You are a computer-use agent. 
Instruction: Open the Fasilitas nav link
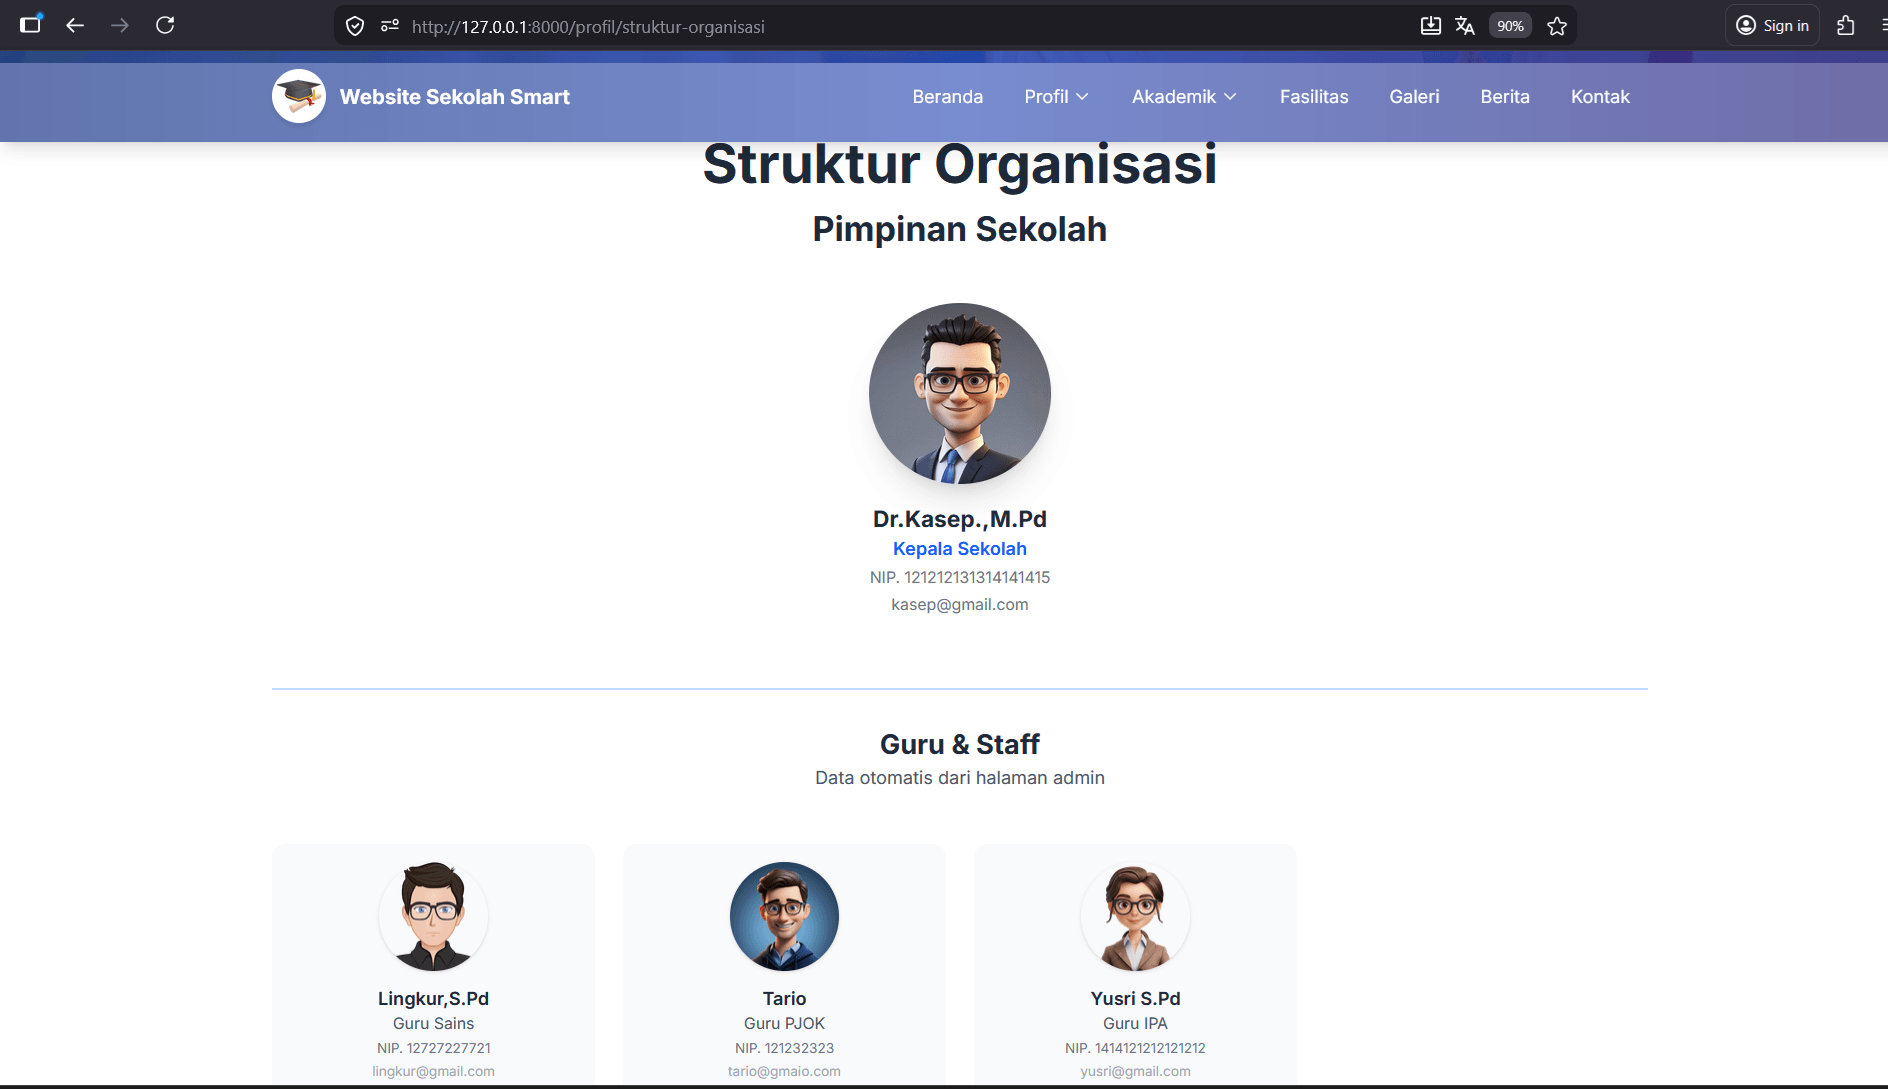point(1314,97)
